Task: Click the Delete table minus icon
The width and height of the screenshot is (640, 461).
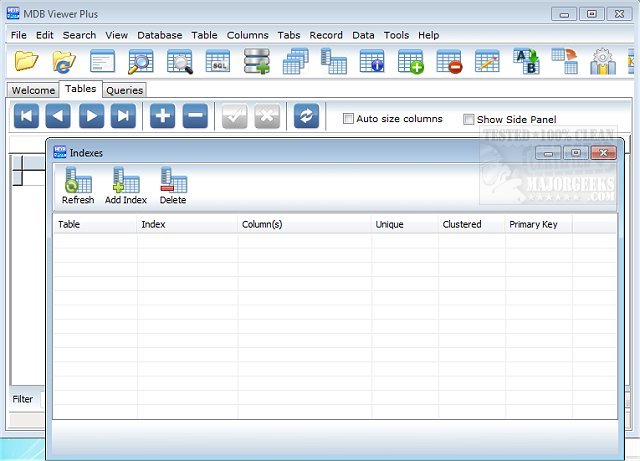Action: tap(449, 61)
